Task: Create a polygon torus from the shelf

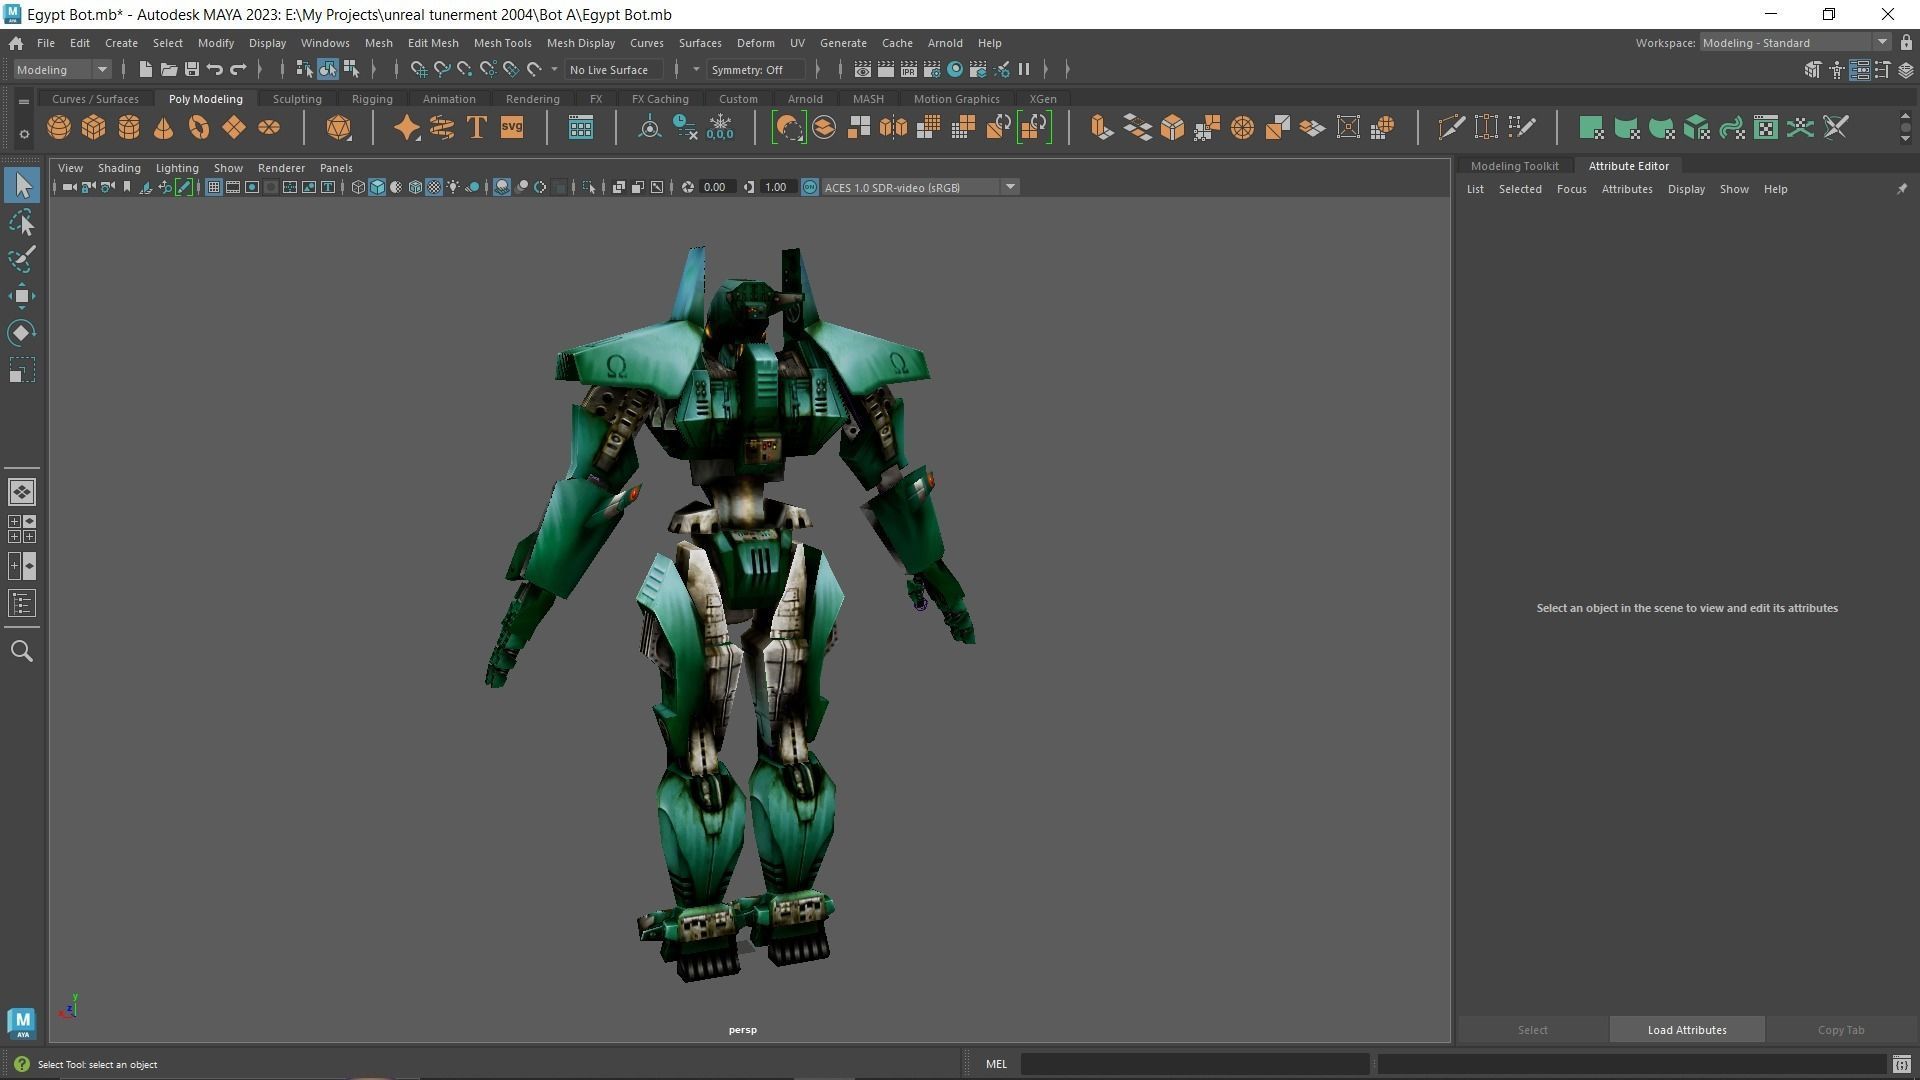Action: click(199, 128)
